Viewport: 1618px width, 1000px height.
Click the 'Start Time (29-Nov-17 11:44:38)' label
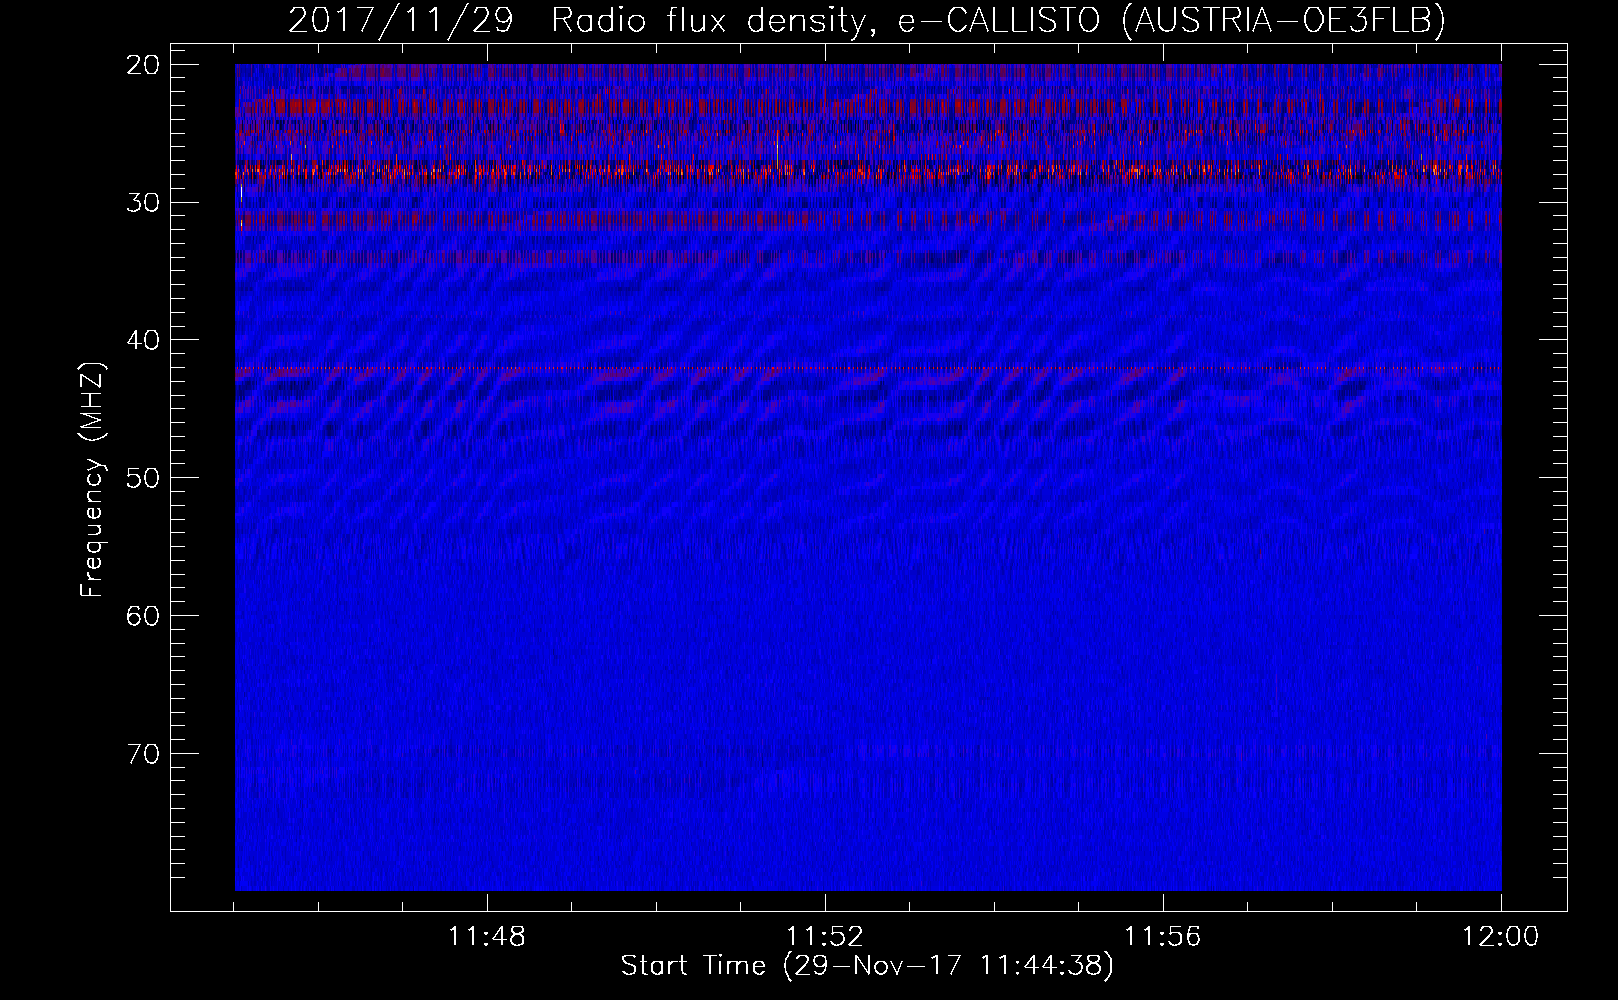(867, 966)
